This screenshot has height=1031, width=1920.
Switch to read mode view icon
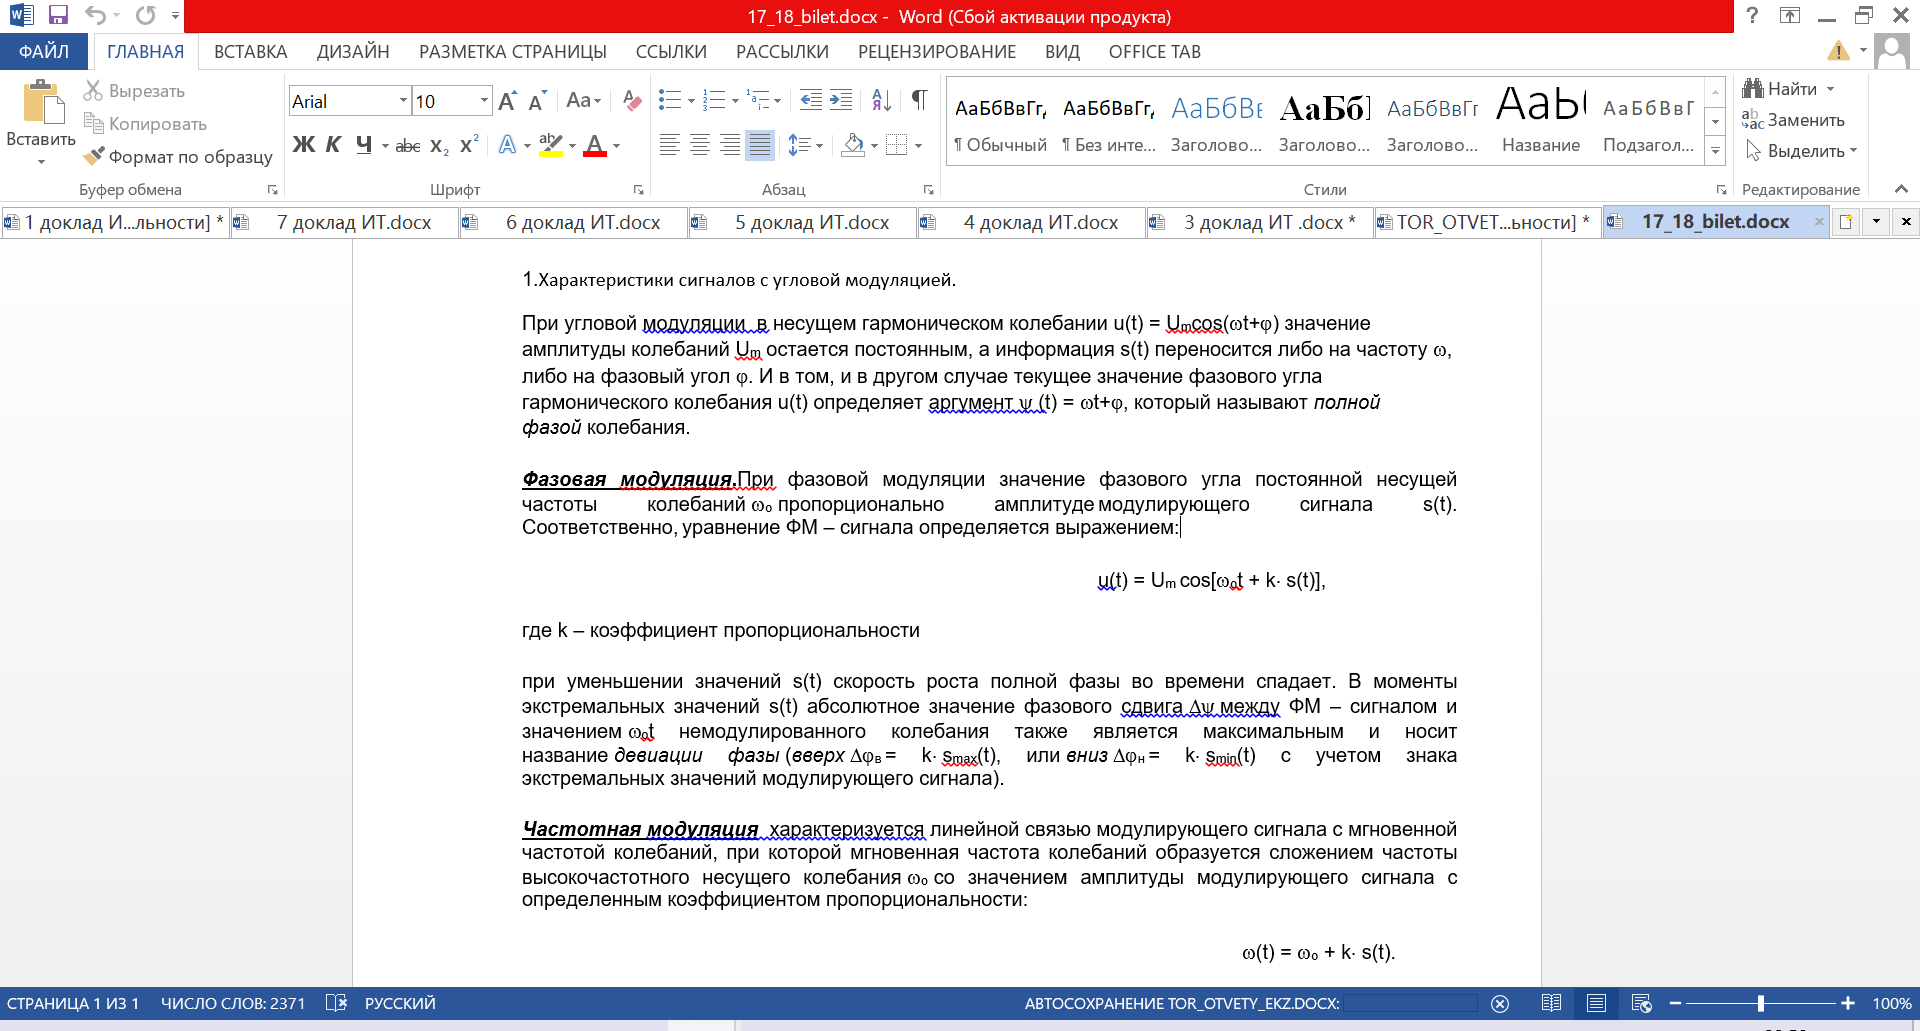pyautogui.click(x=1551, y=1003)
